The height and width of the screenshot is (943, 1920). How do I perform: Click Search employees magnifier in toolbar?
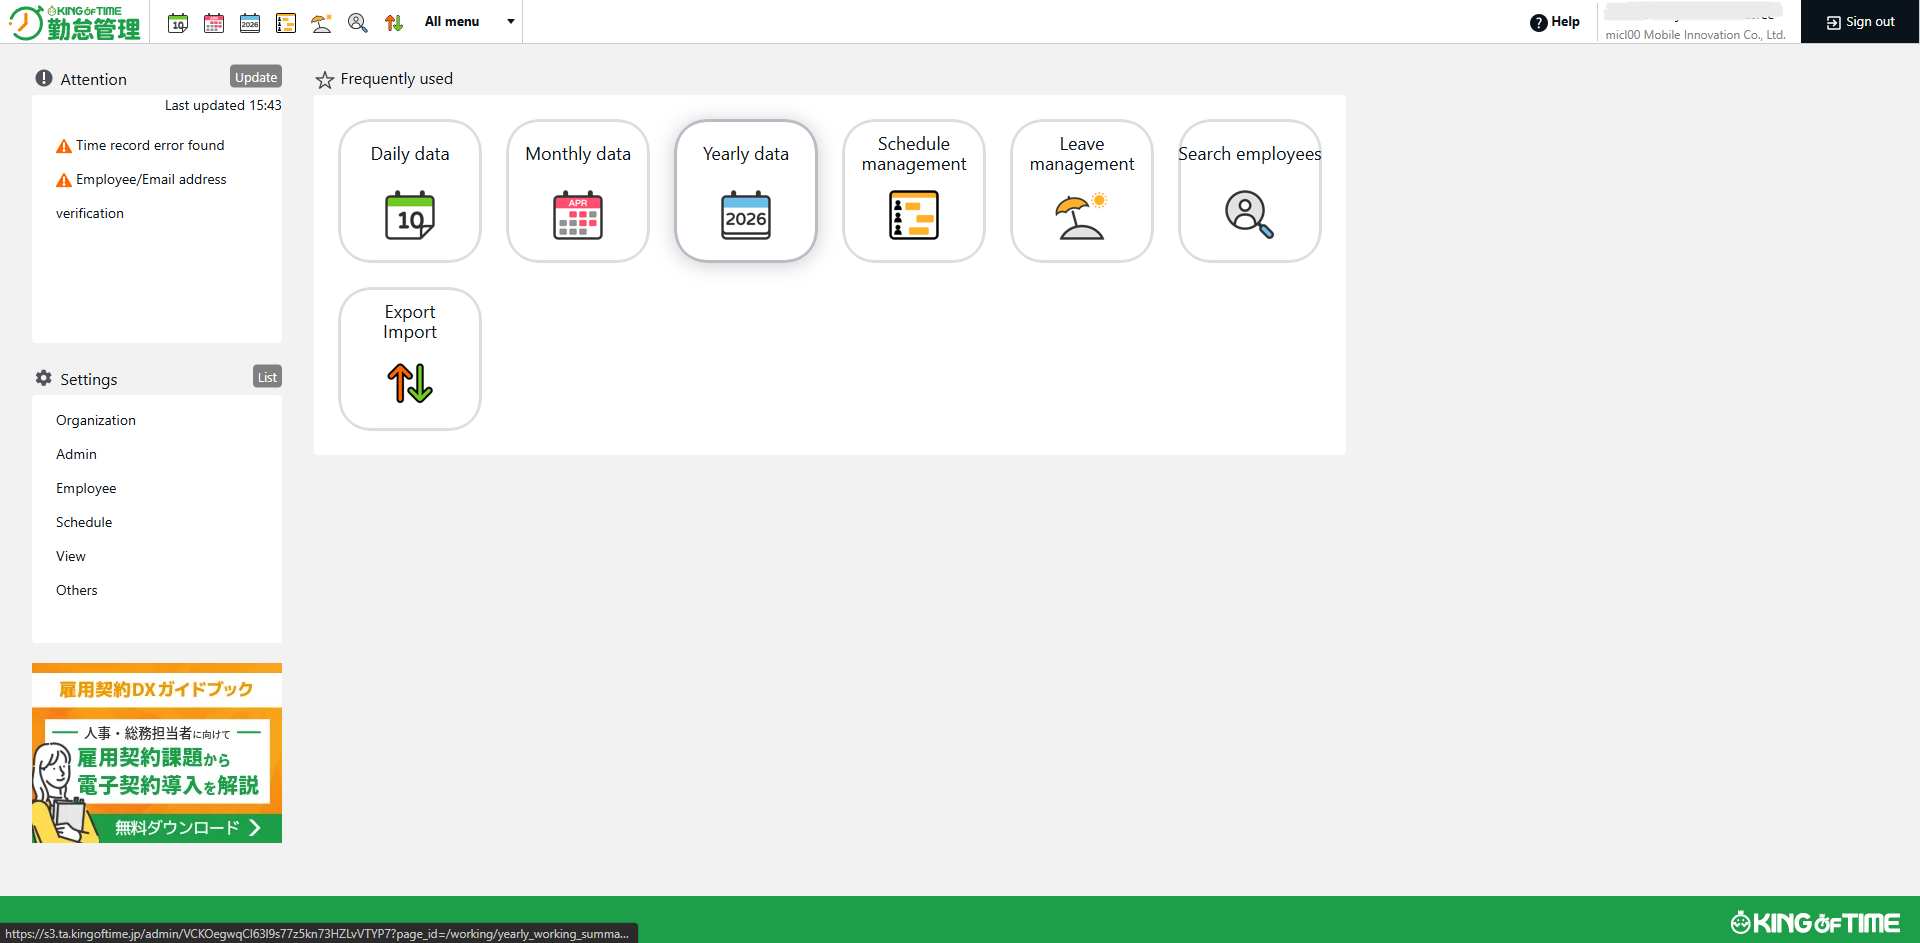pos(358,23)
